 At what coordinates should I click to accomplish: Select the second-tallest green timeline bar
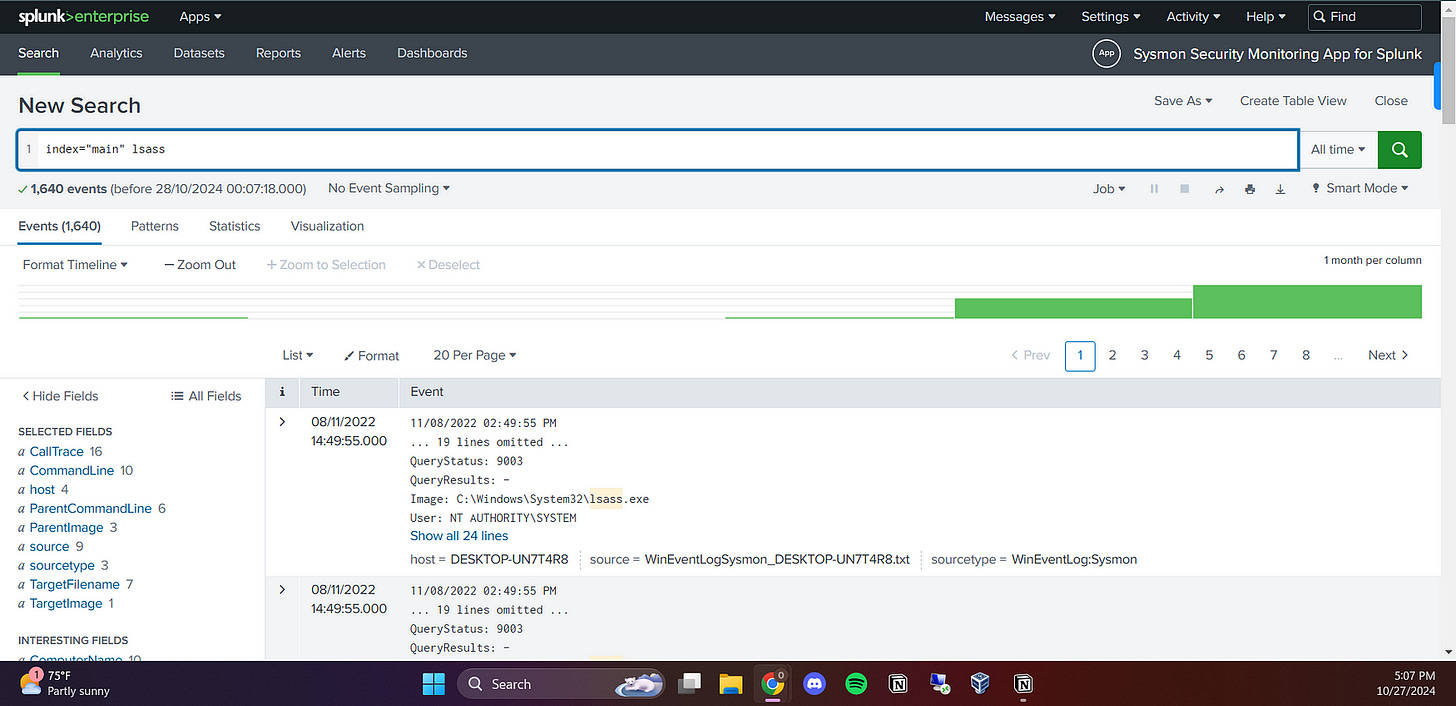(x=1073, y=308)
